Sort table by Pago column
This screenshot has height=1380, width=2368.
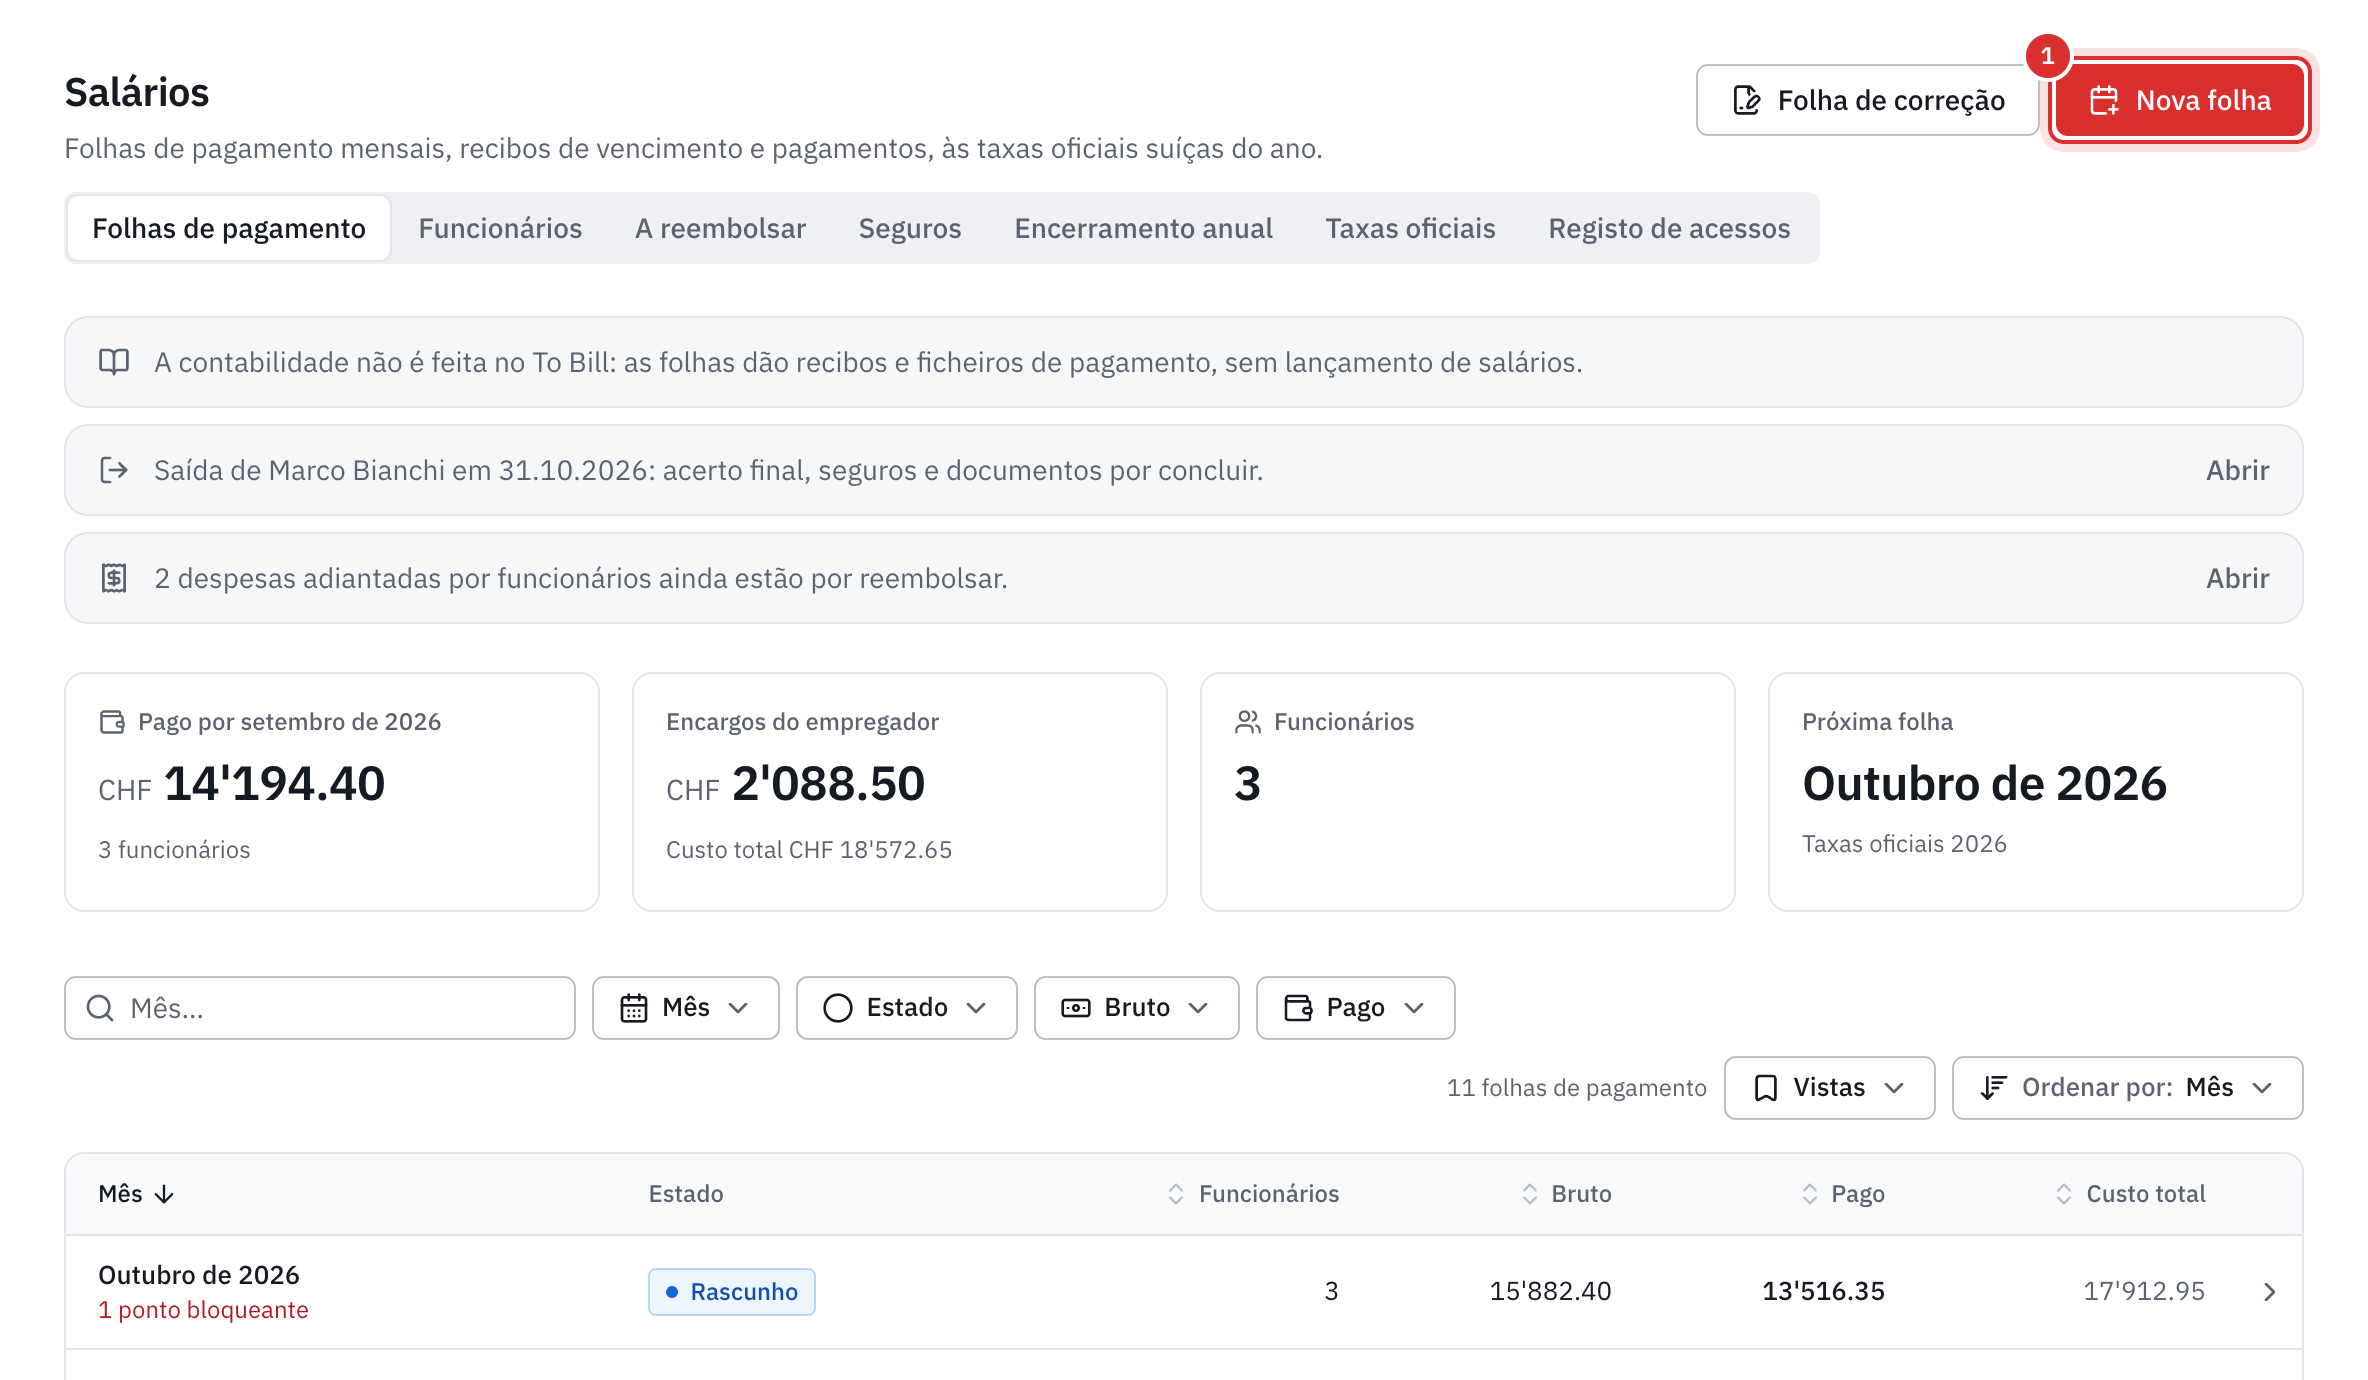tap(1843, 1194)
